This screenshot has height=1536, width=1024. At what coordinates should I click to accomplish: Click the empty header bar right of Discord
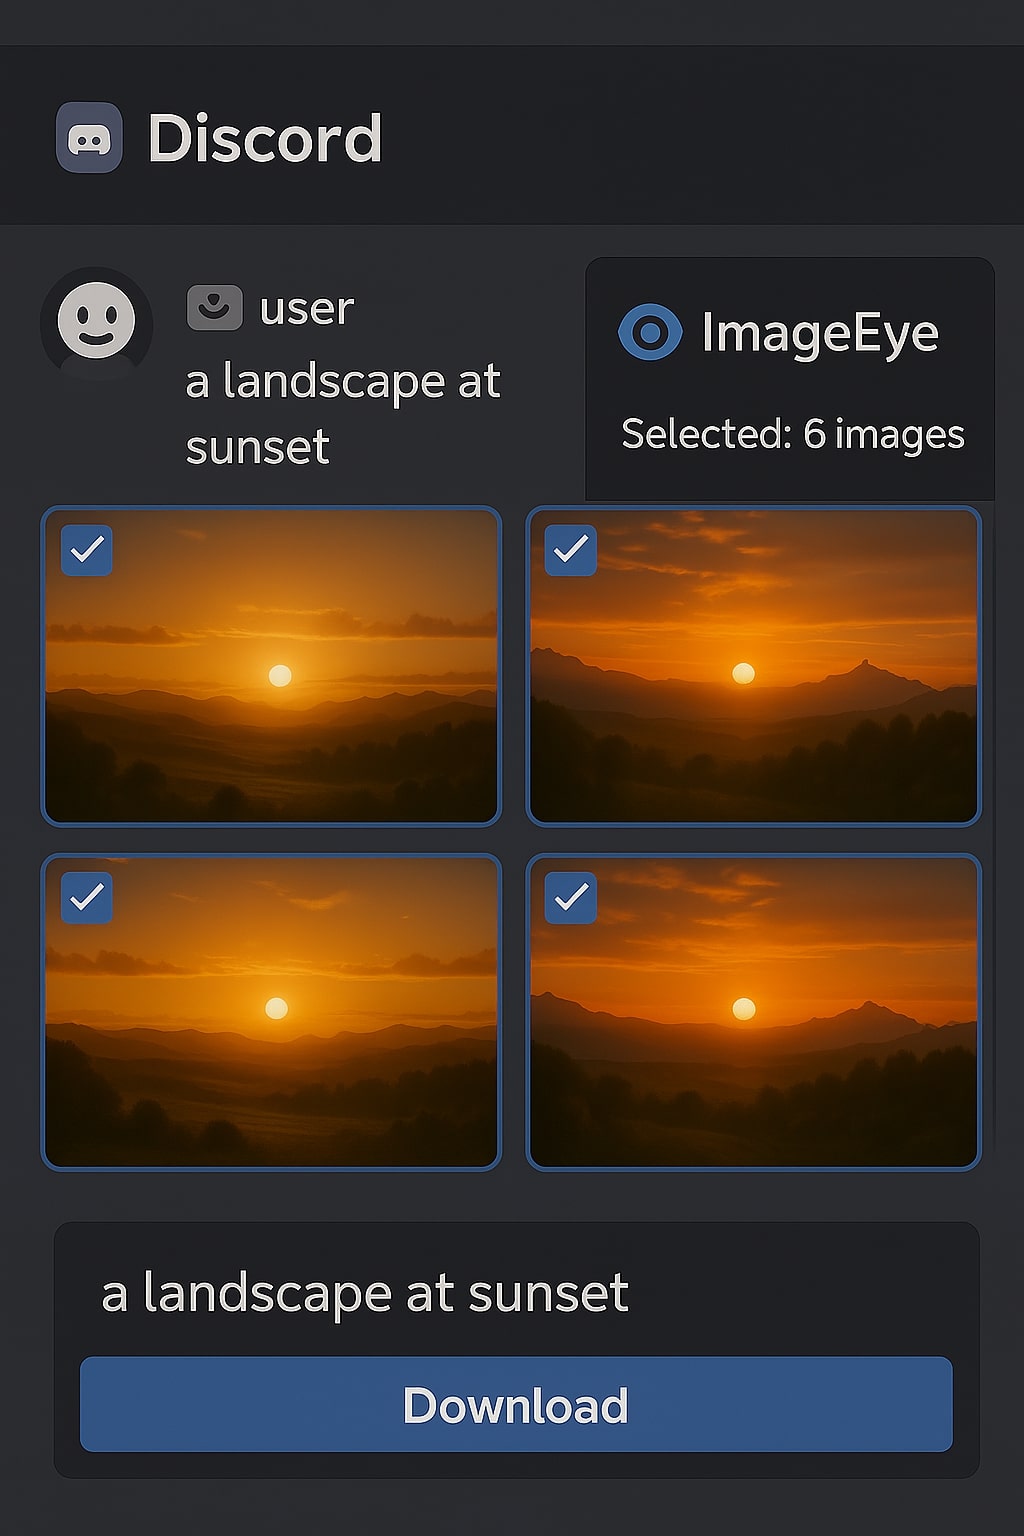point(700,136)
